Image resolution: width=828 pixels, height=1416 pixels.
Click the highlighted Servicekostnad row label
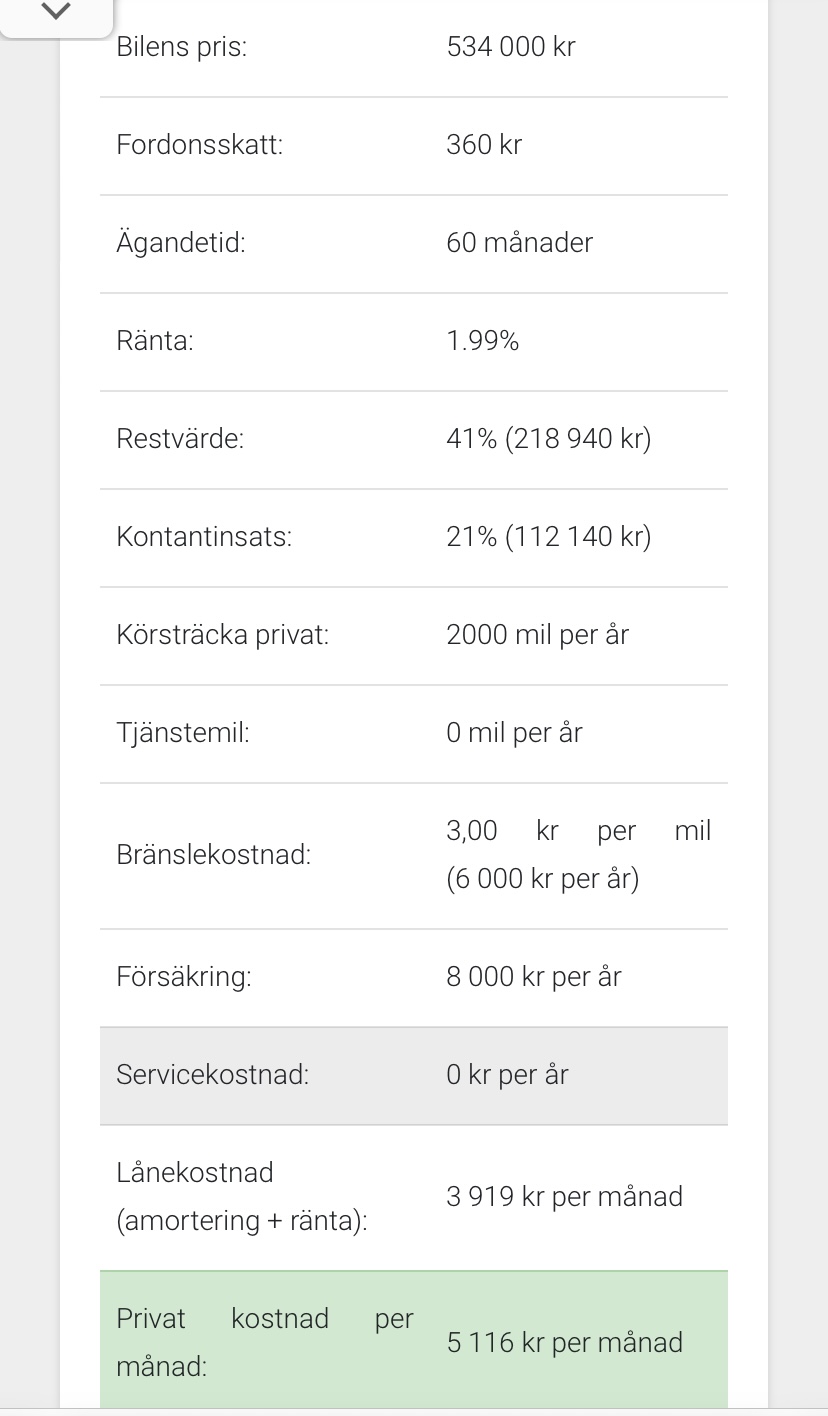(212, 1075)
